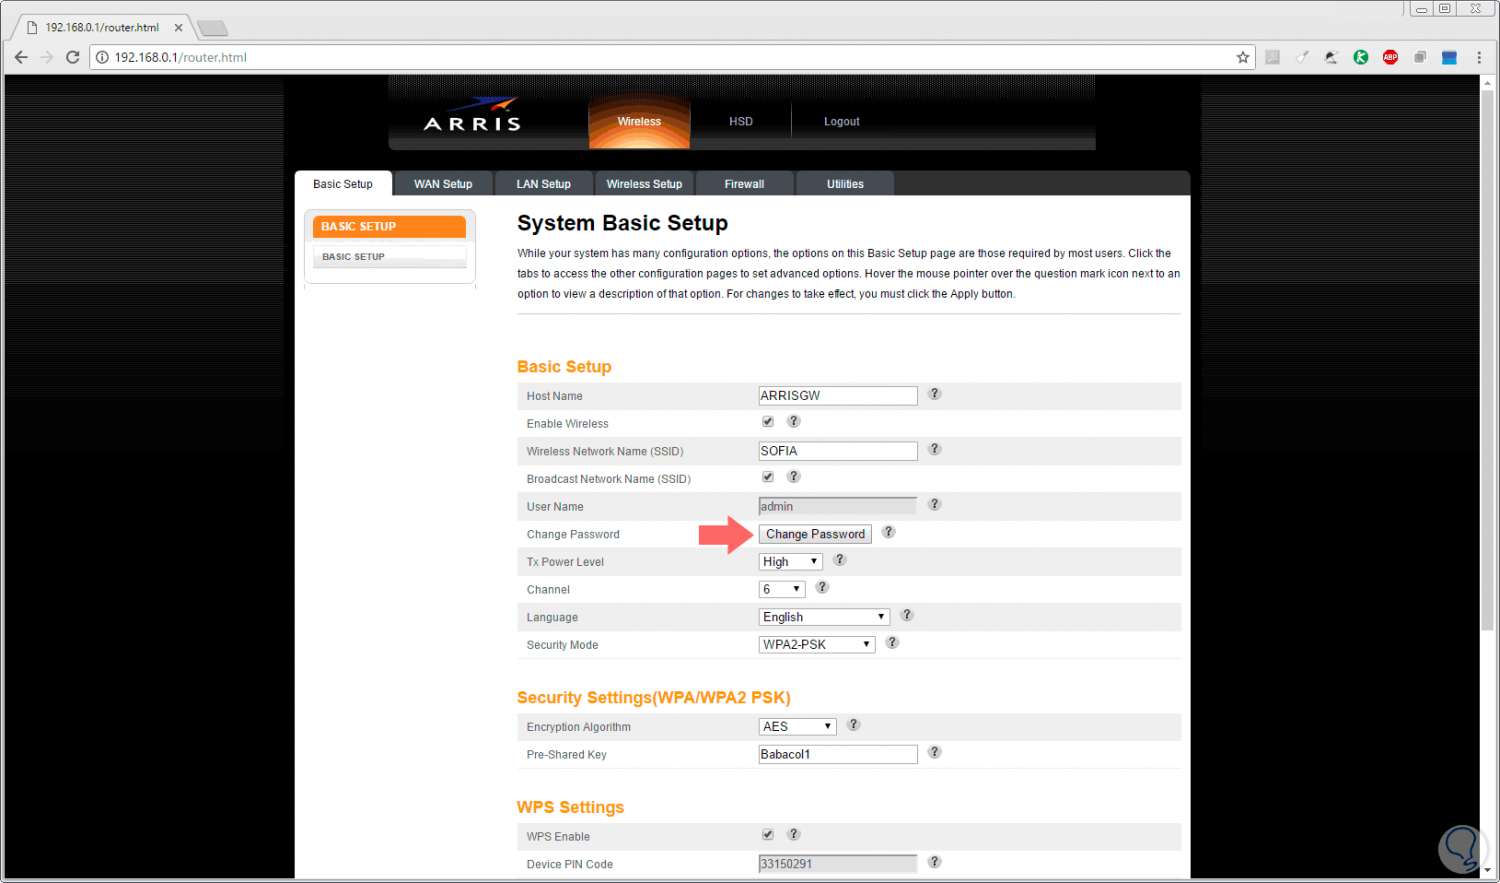Viewport: 1500px width, 883px height.
Task: Open the Wireless top navigation section
Action: point(639,121)
